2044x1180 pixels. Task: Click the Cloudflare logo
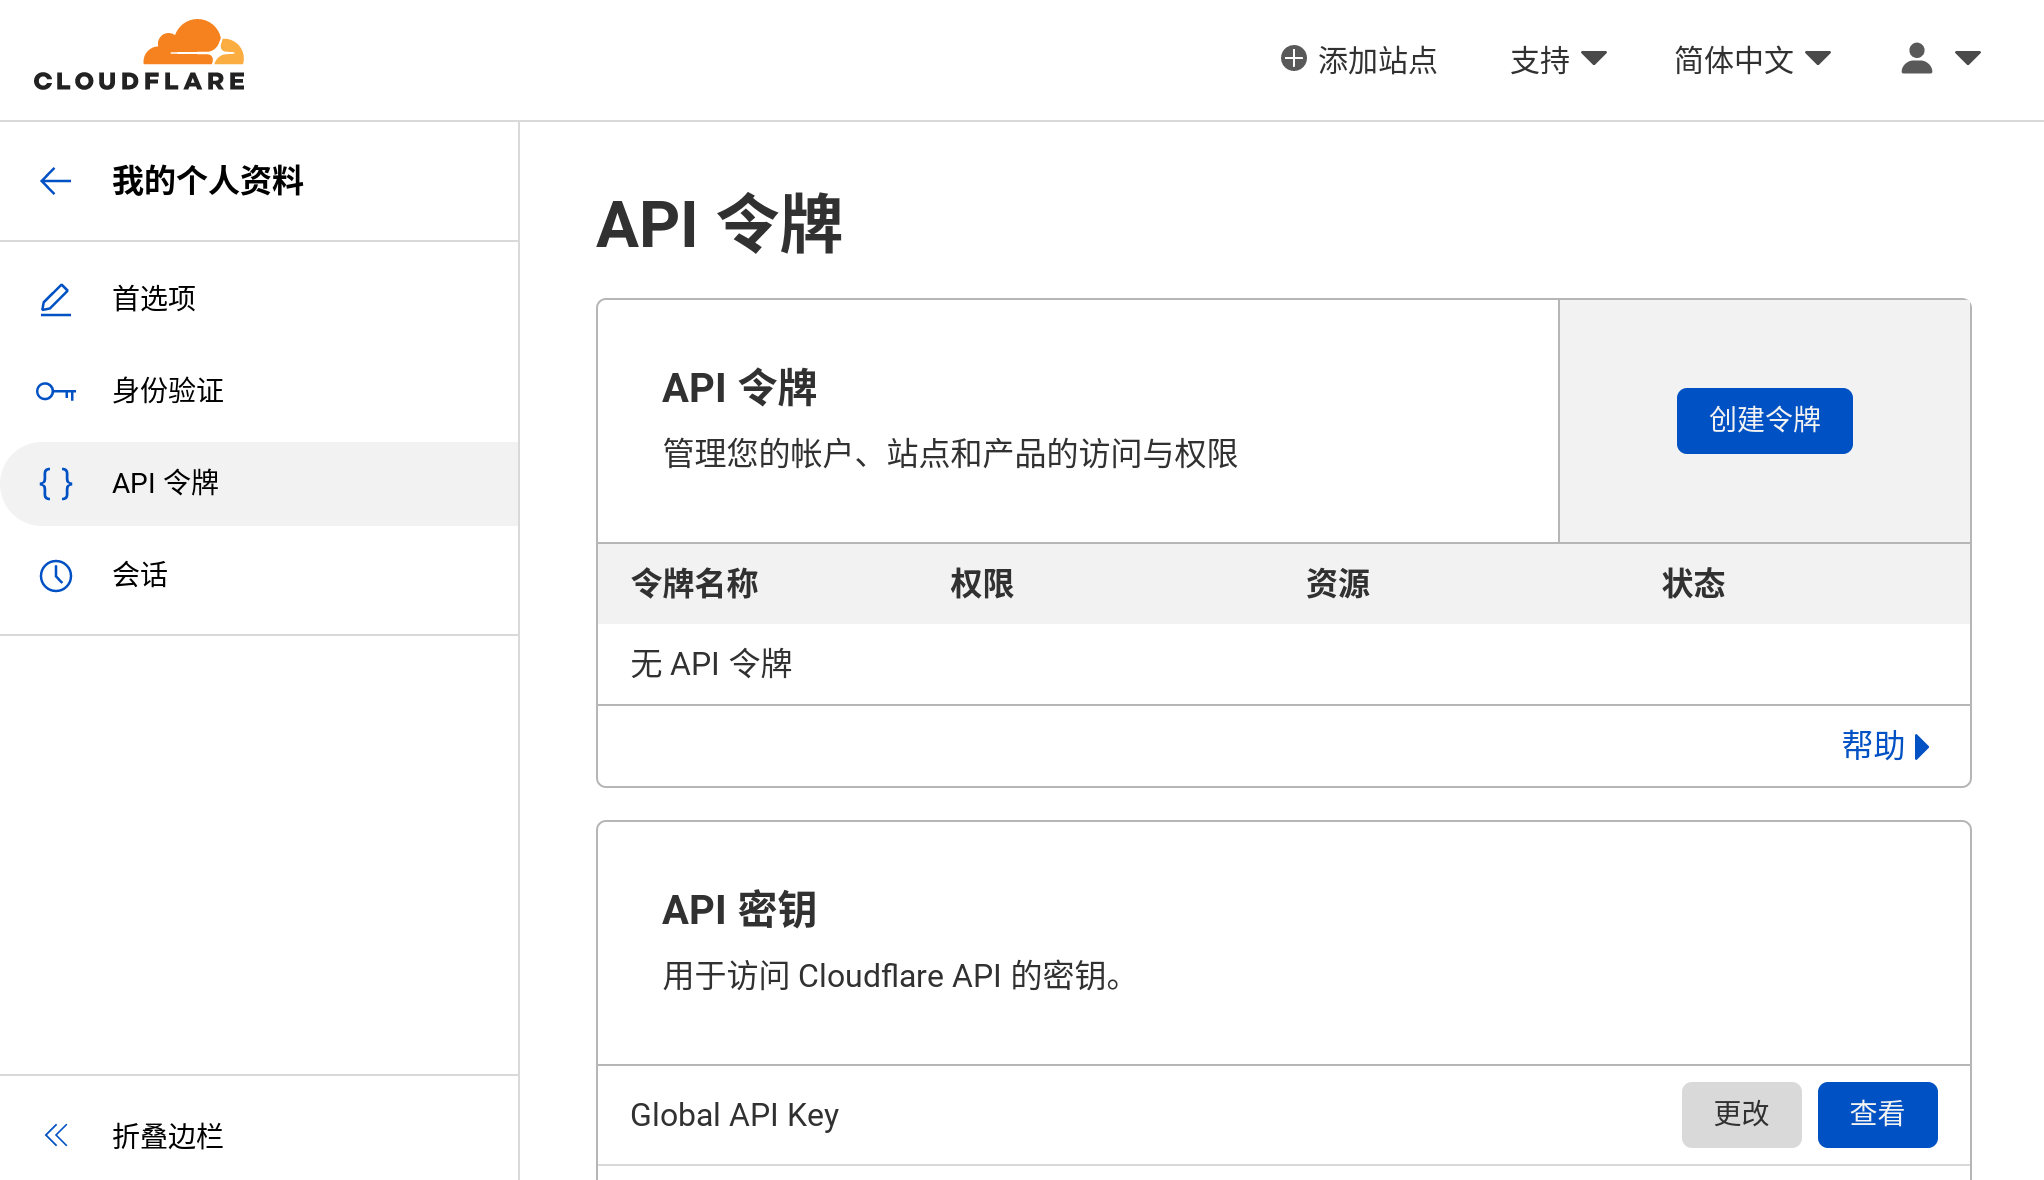coord(139,56)
